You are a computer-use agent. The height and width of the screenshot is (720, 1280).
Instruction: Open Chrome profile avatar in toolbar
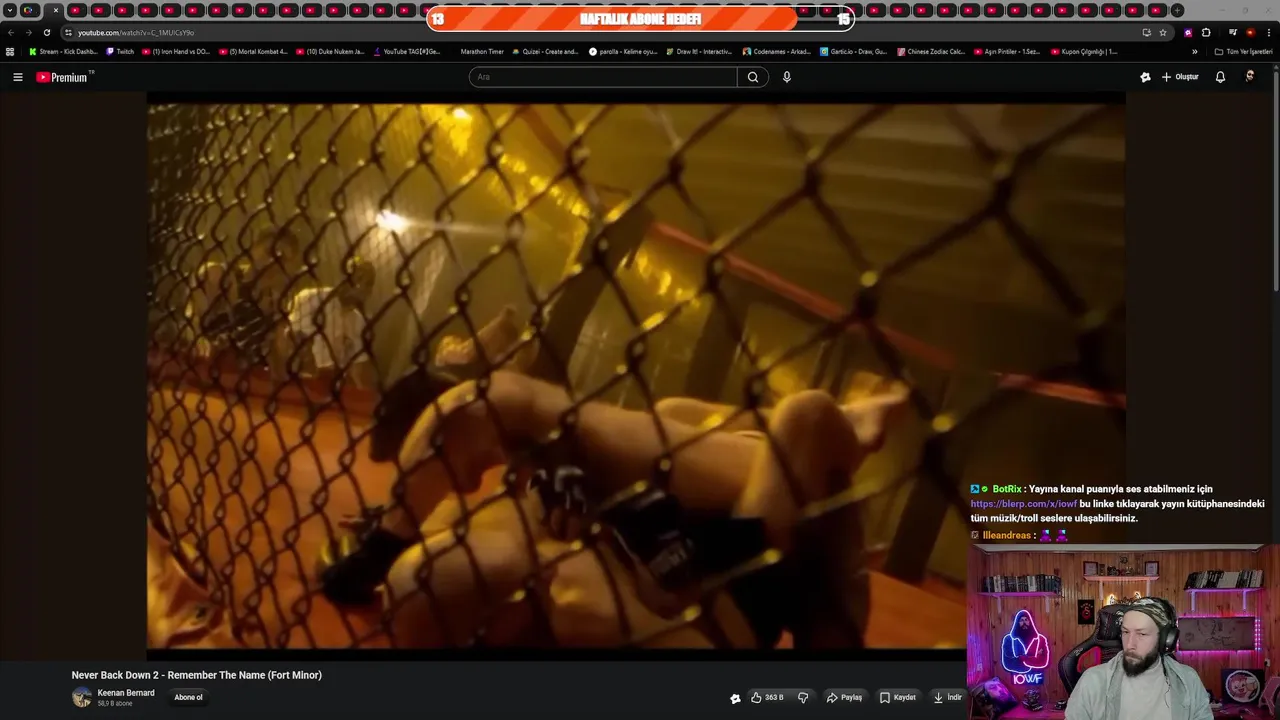1250,32
